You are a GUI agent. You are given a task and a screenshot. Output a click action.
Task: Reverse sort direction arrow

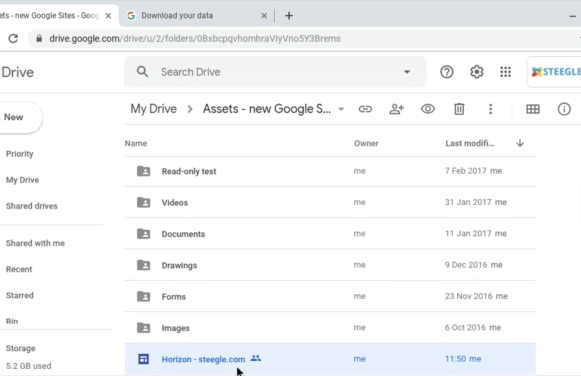pyautogui.click(x=520, y=143)
